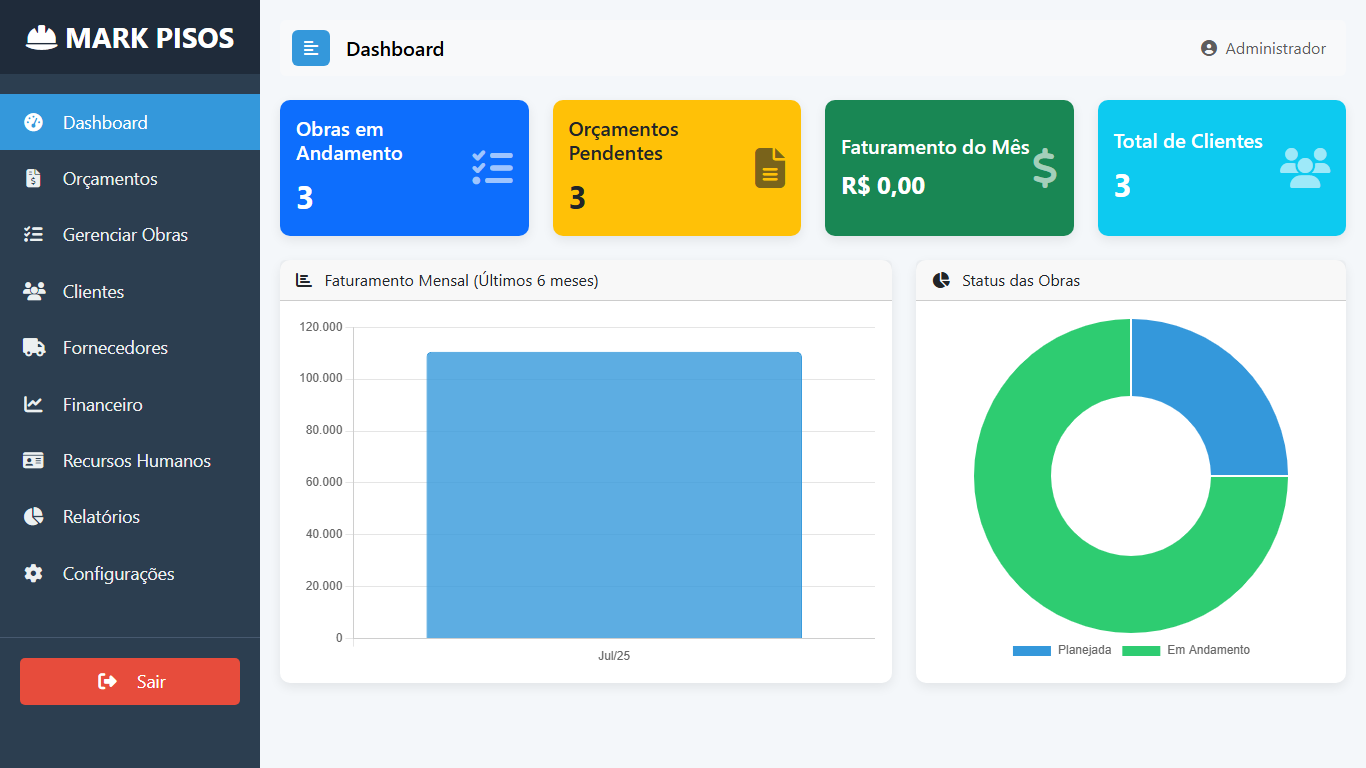The width and height of the screenshot is (1366, 768).
Task: Click the hard hat logo icon
Action: point(41,38)
